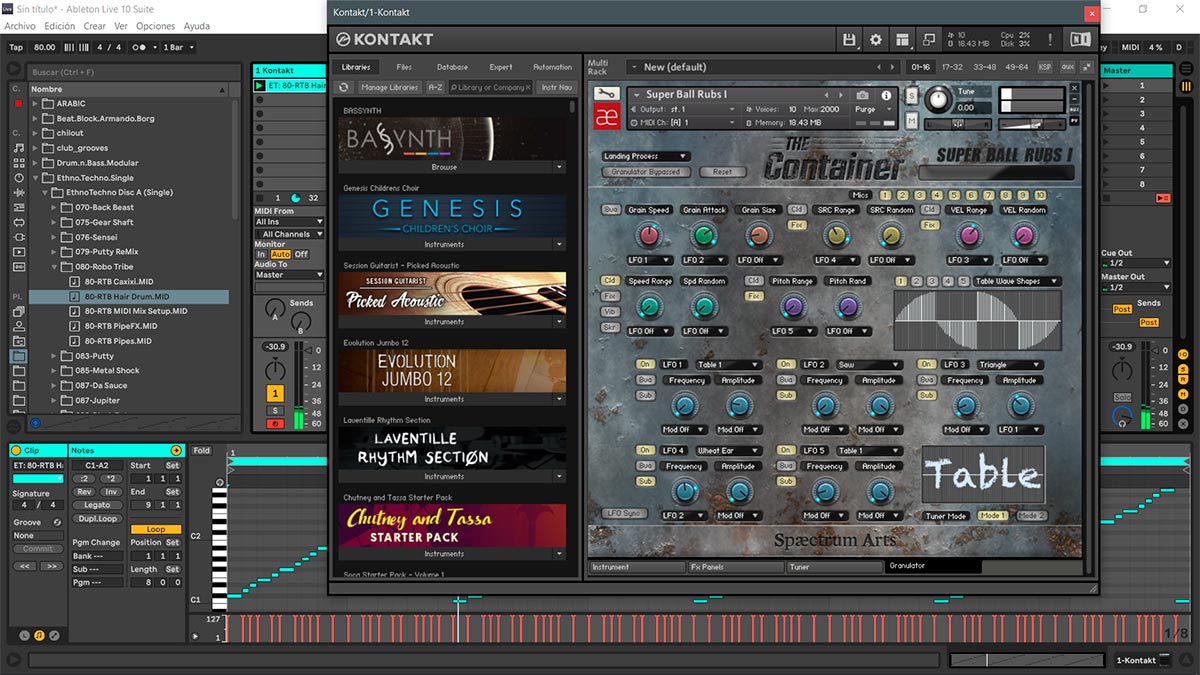Switch to Files tab in Kontakt browser
Viewport: 1200px width, 675px height.
pyautogui.click(x=404, y=67)
